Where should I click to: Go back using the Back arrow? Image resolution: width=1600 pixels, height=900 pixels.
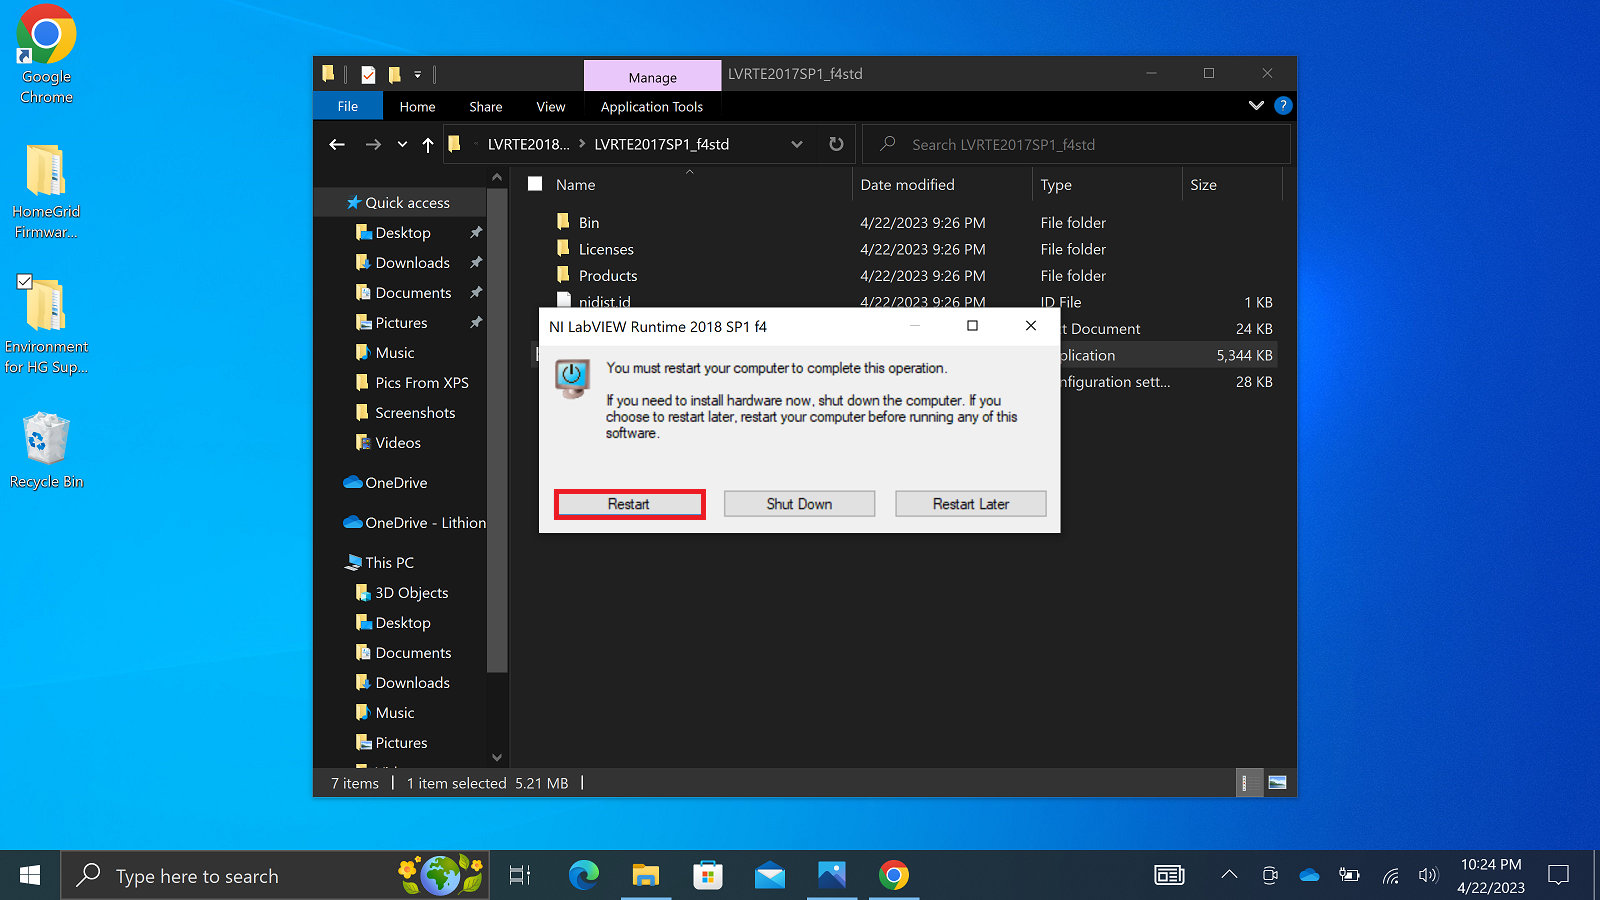click(x=337, y=144)
